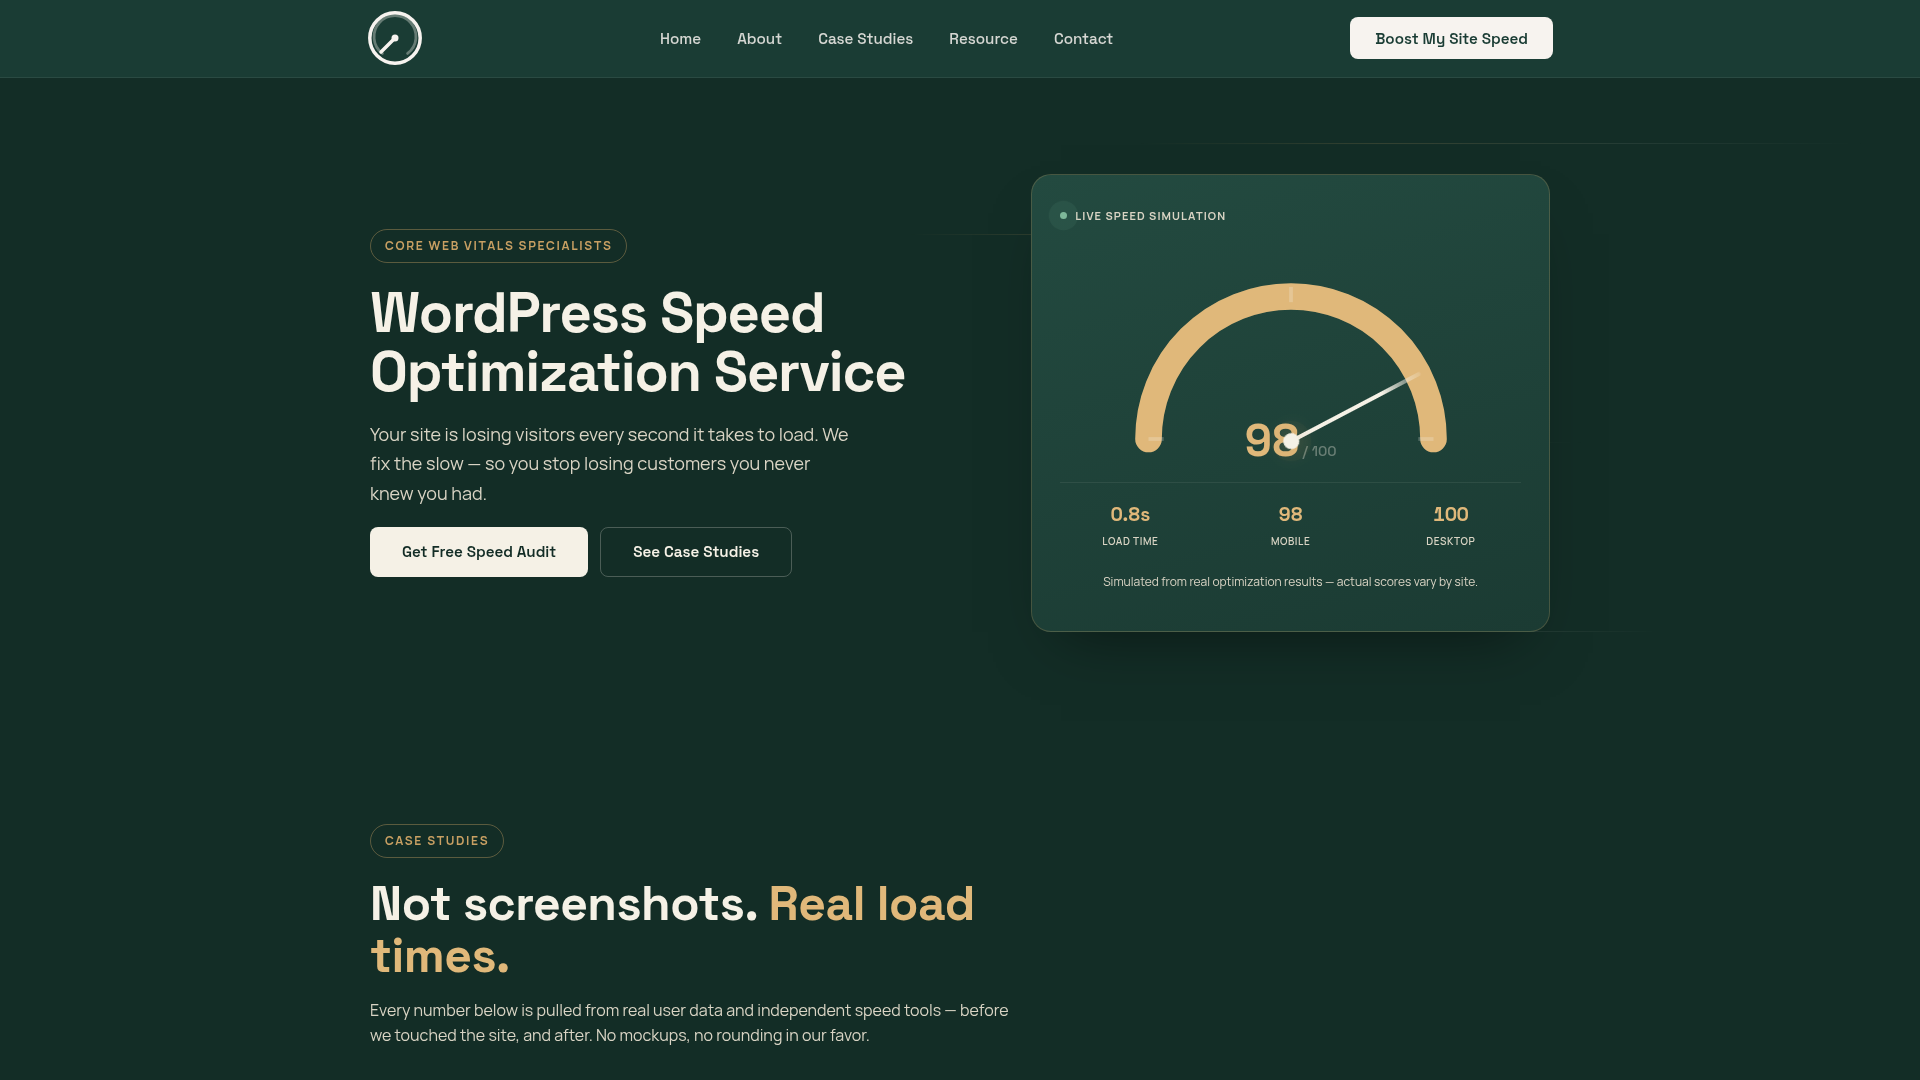Click Boost My Site Speed button
1920x1080 pixels.
point(1451,38)
